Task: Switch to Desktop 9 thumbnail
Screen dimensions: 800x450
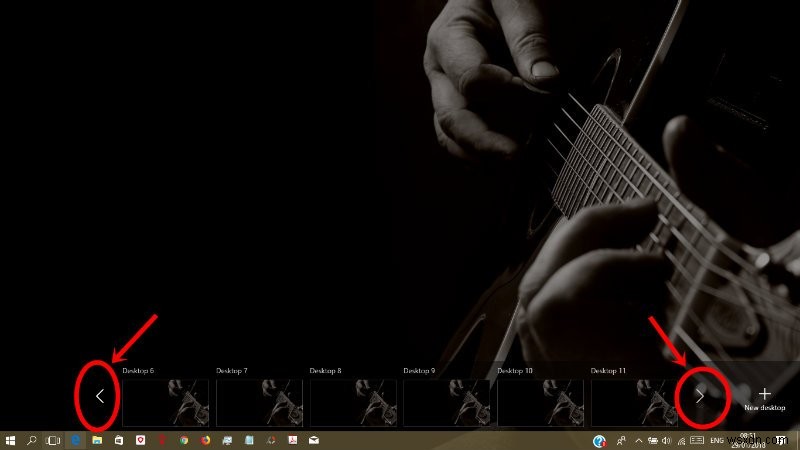Action: [446, 403]
